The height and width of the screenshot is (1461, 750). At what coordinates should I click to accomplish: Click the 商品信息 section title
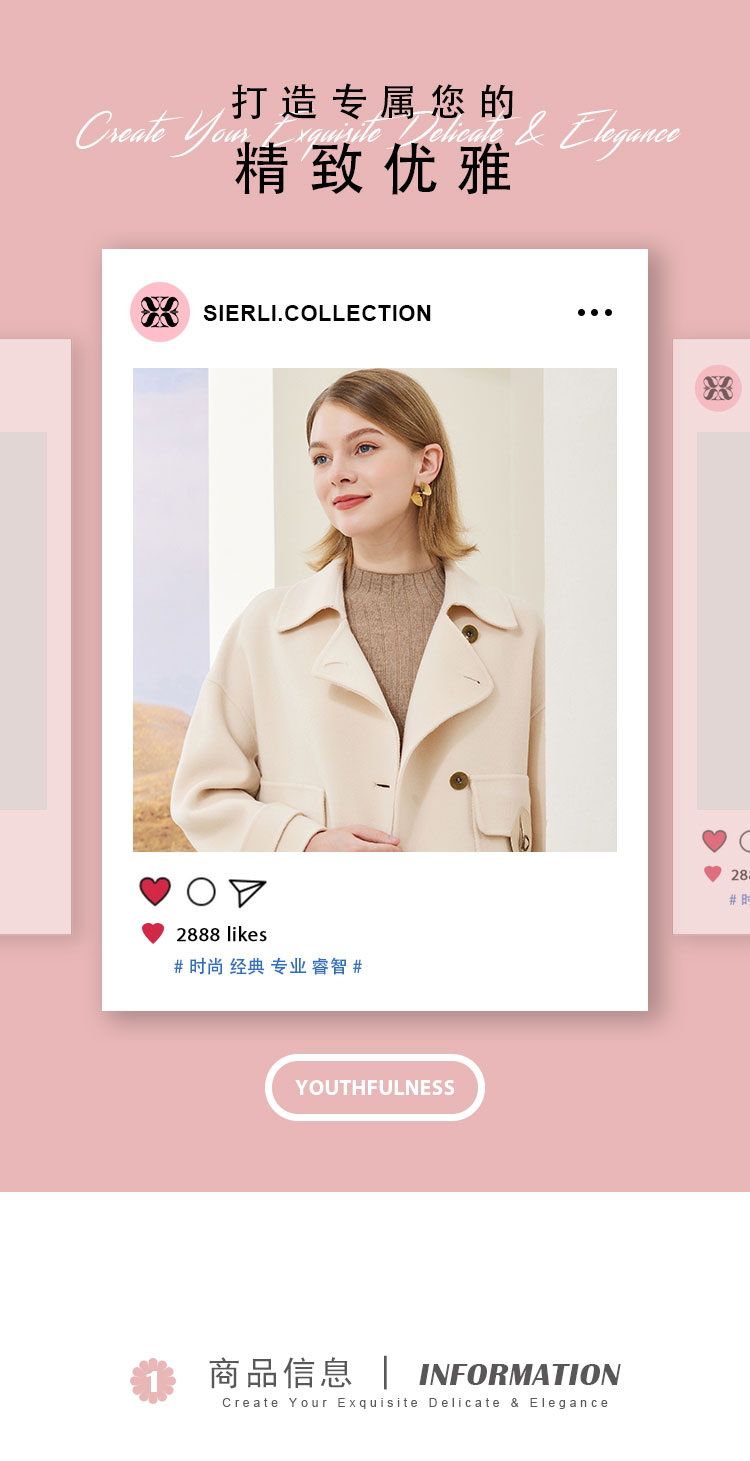click(x=281, y=1373)
